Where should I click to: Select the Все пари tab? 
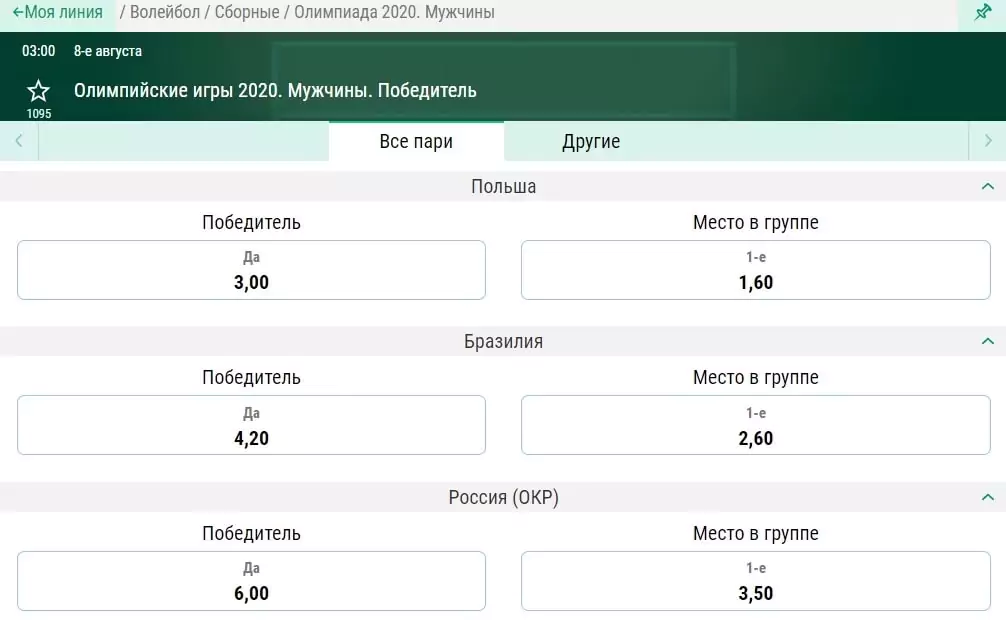click(x=416, y=141)
